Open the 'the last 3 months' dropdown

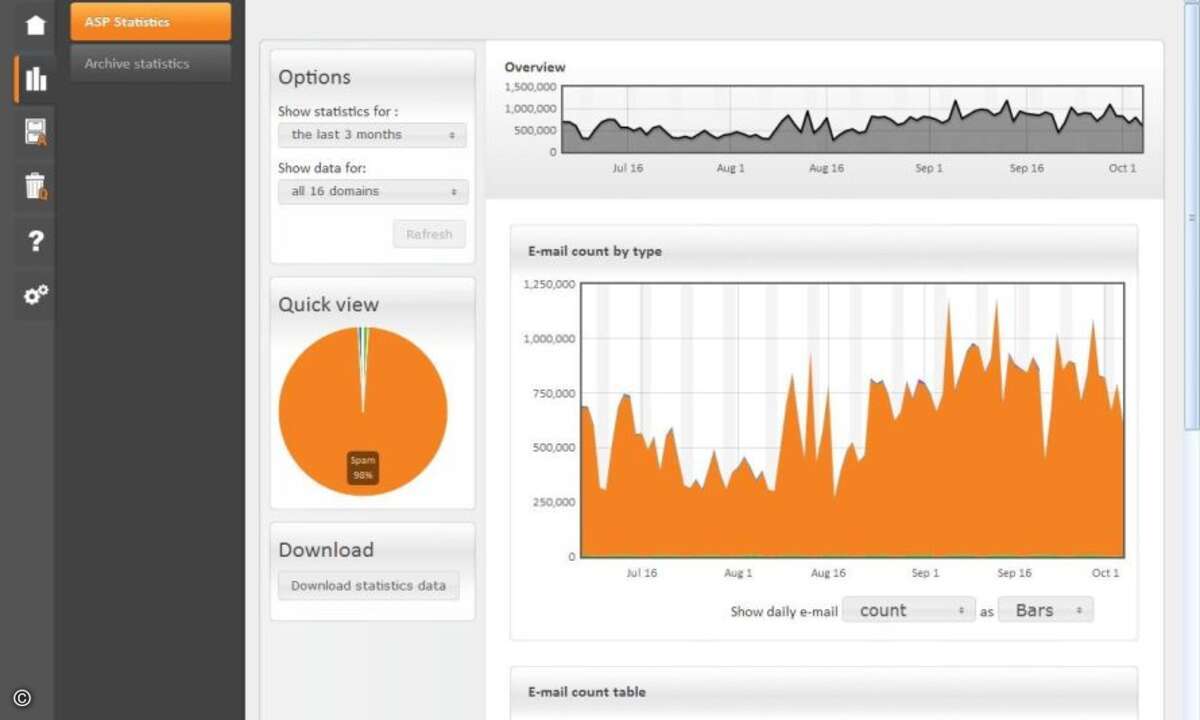[x=372, y=135]
